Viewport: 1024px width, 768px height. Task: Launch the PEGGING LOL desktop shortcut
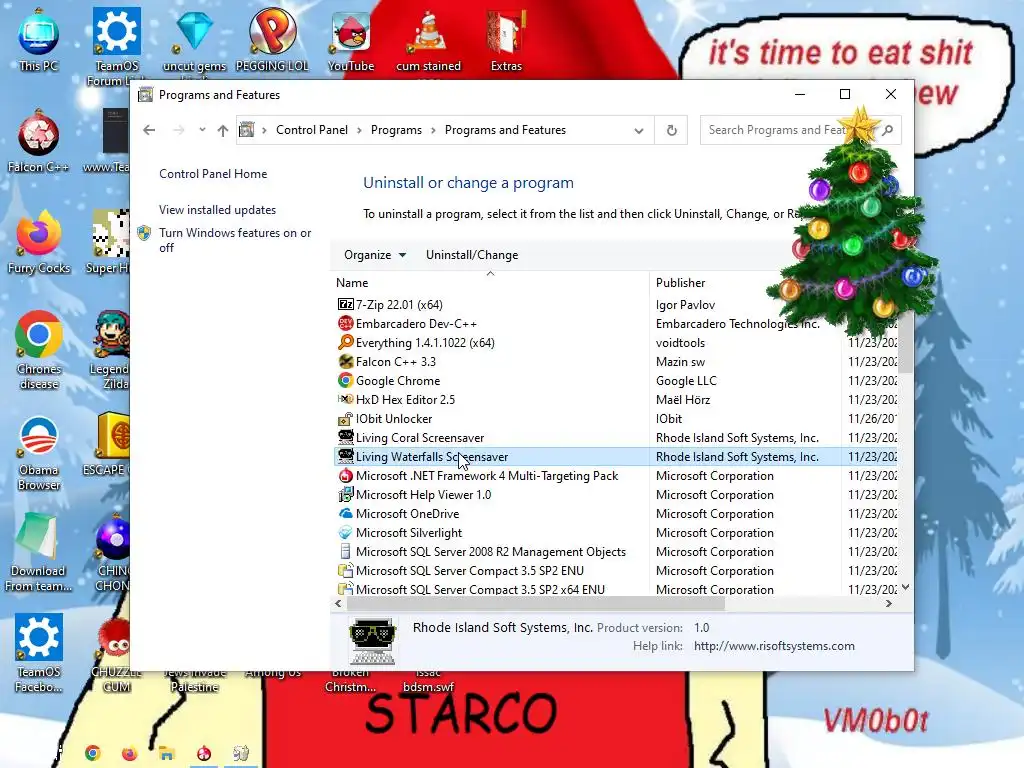pos(272,39)
